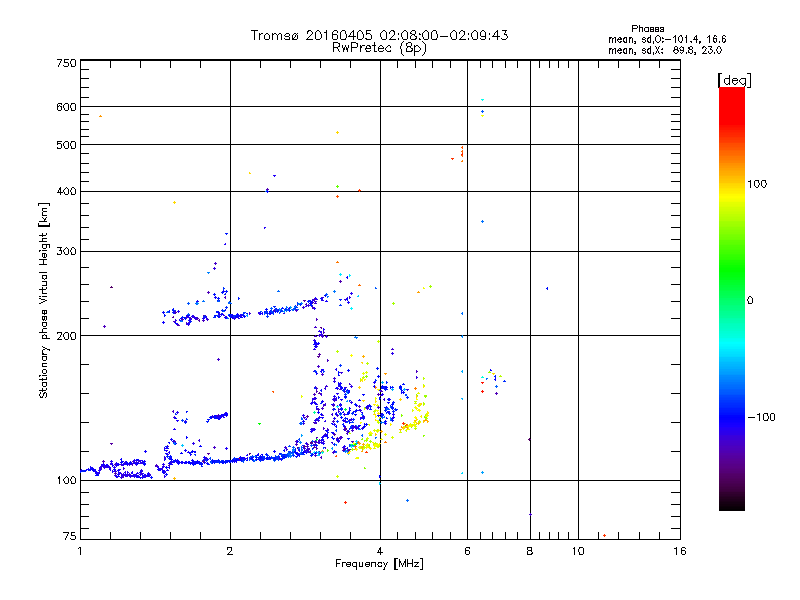Click the 'Phases' header label
This screenshot has width=800, height=600.
[x=647, y=29]
